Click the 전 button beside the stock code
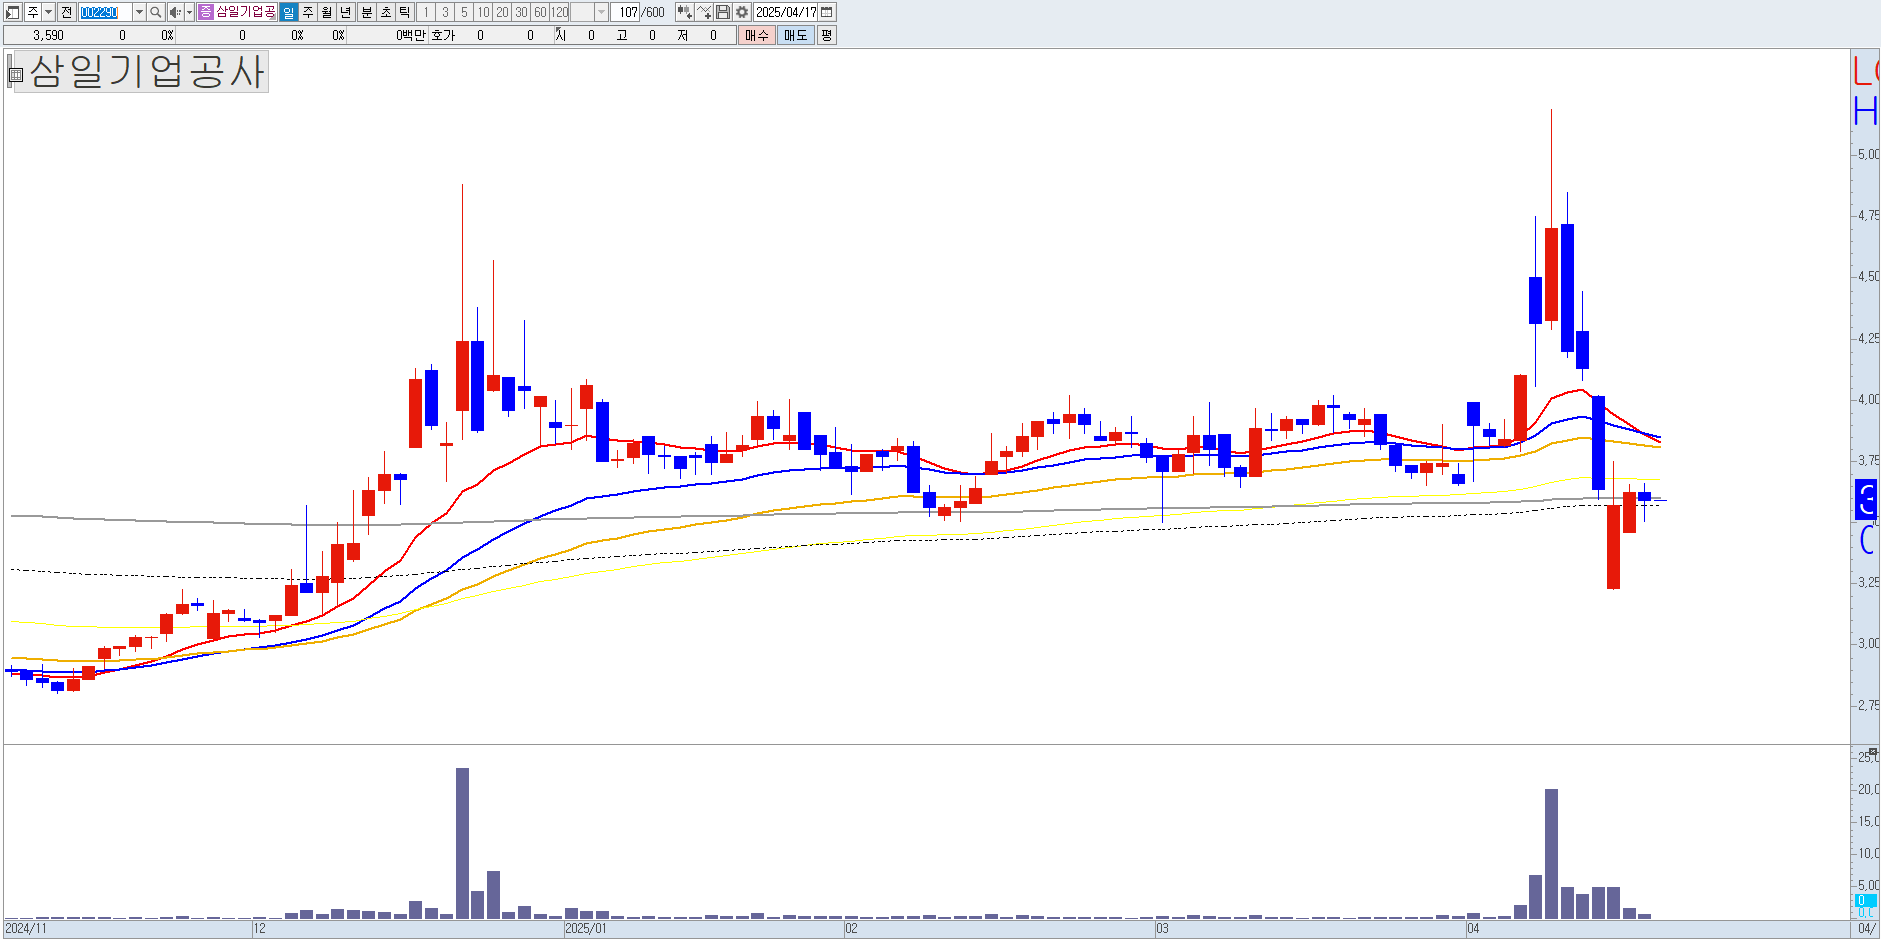Screen dimensions: 1881x939 tap(66, 12)
